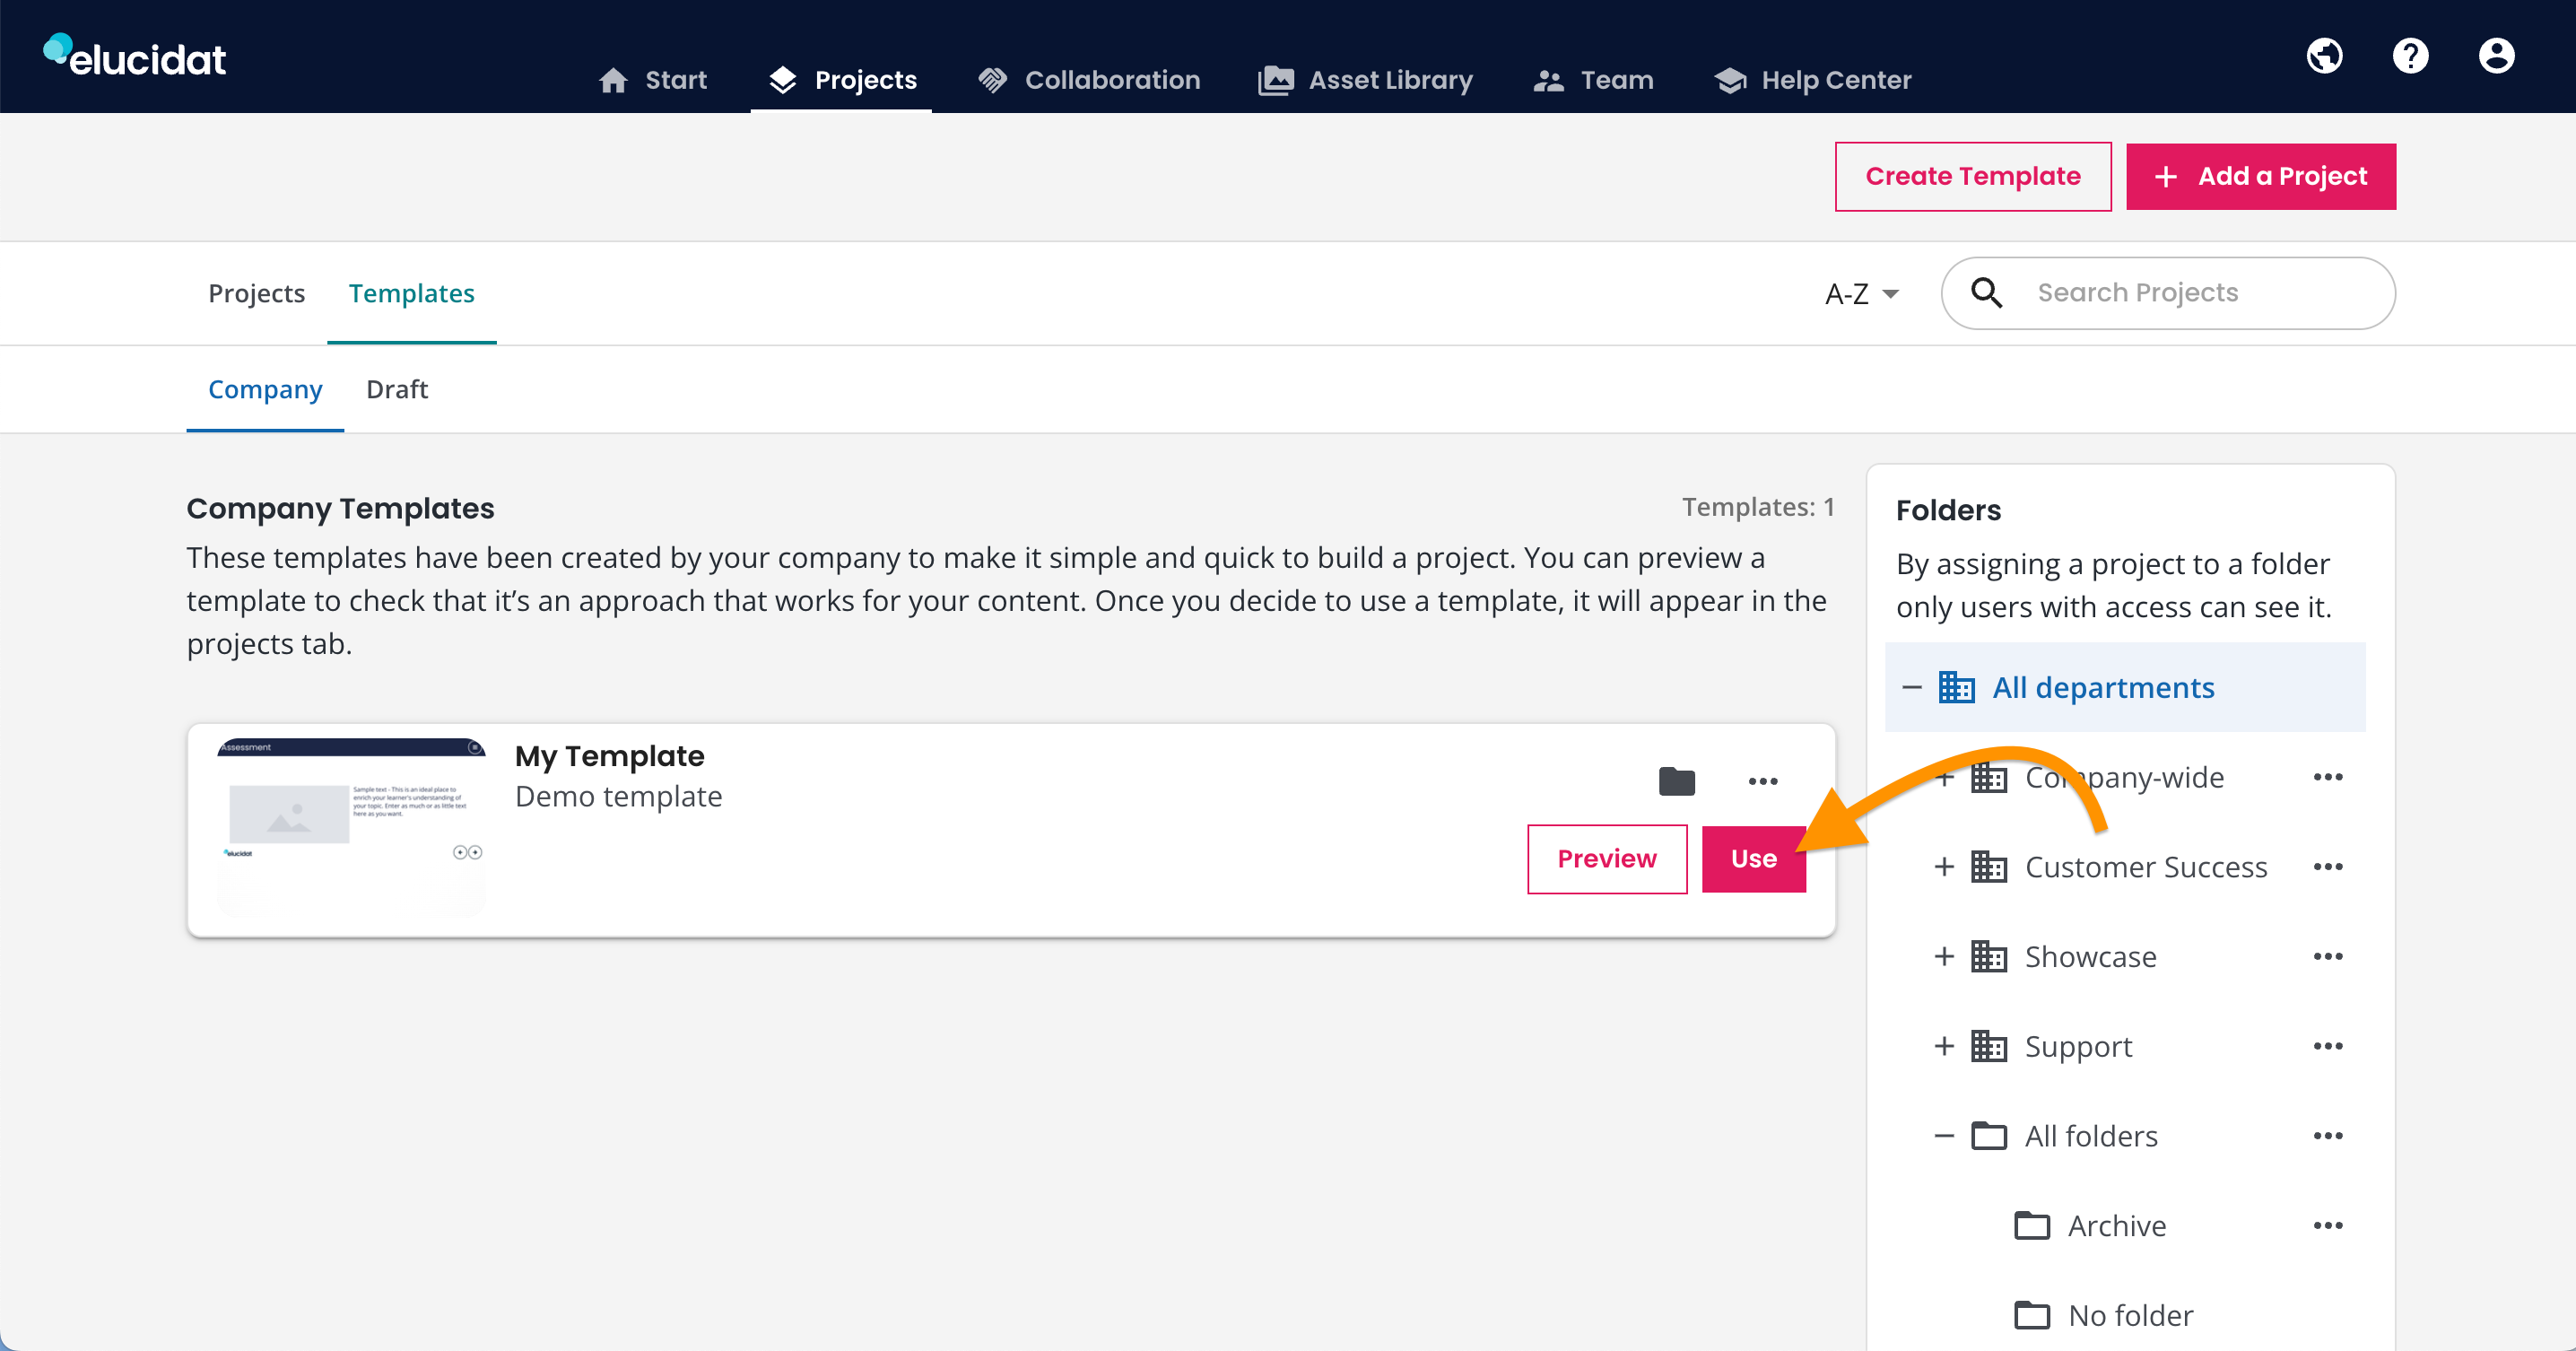Switch to the Draft templates tab

tap(397, 389)
